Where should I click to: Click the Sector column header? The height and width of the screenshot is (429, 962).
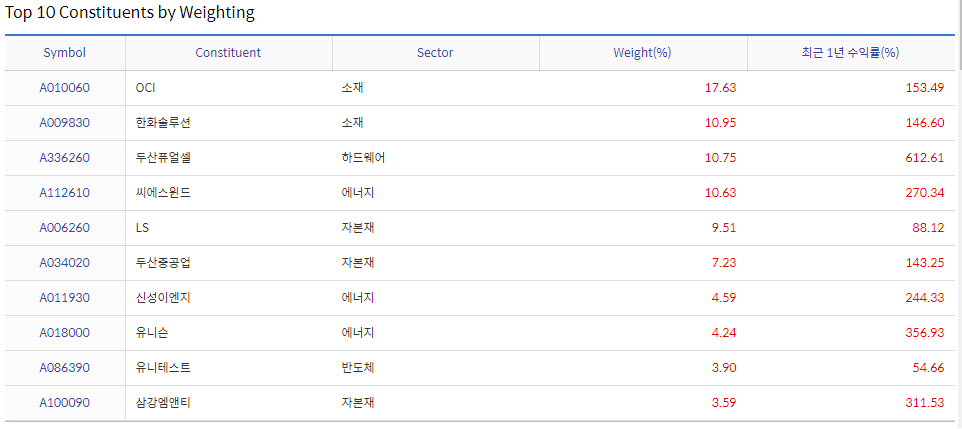pos(435,53)
